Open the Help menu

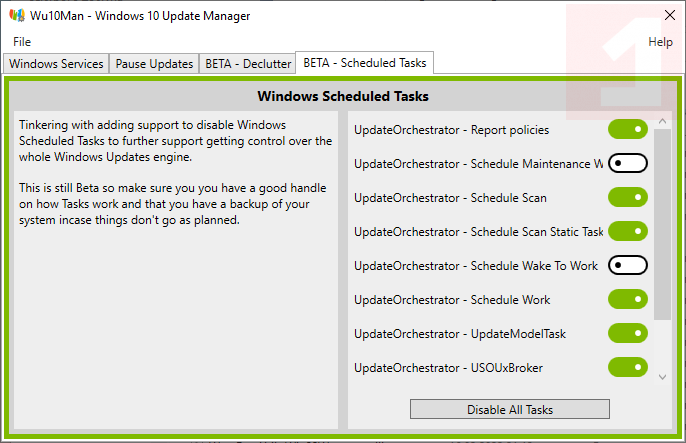[x=660, y=42]
